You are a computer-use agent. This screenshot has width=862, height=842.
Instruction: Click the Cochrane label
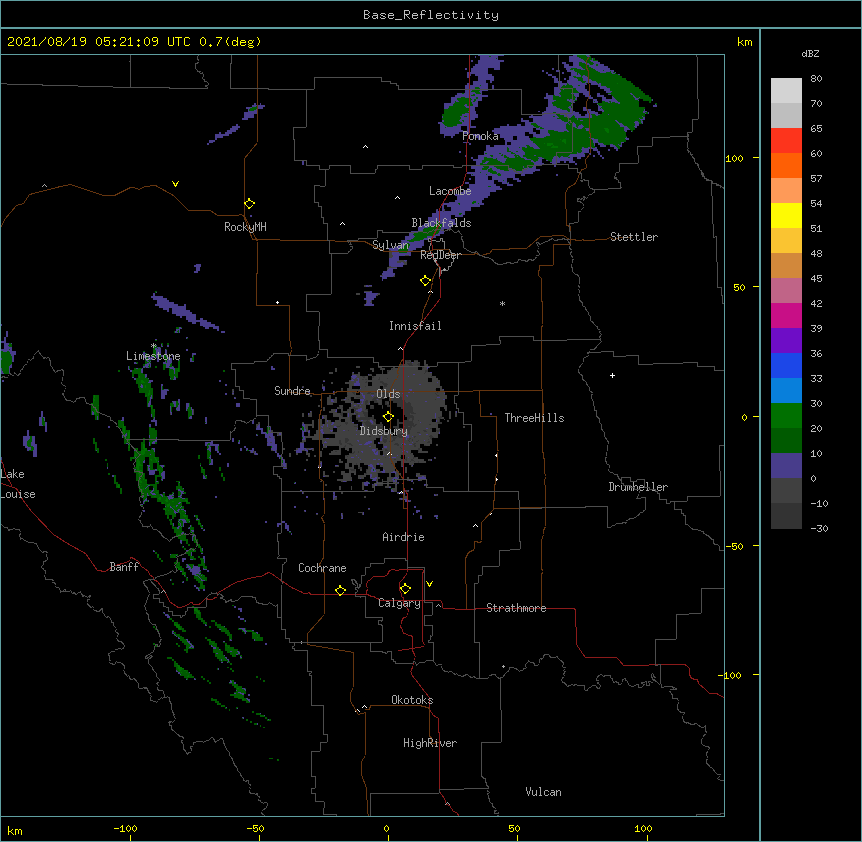(x=322, y=568)
